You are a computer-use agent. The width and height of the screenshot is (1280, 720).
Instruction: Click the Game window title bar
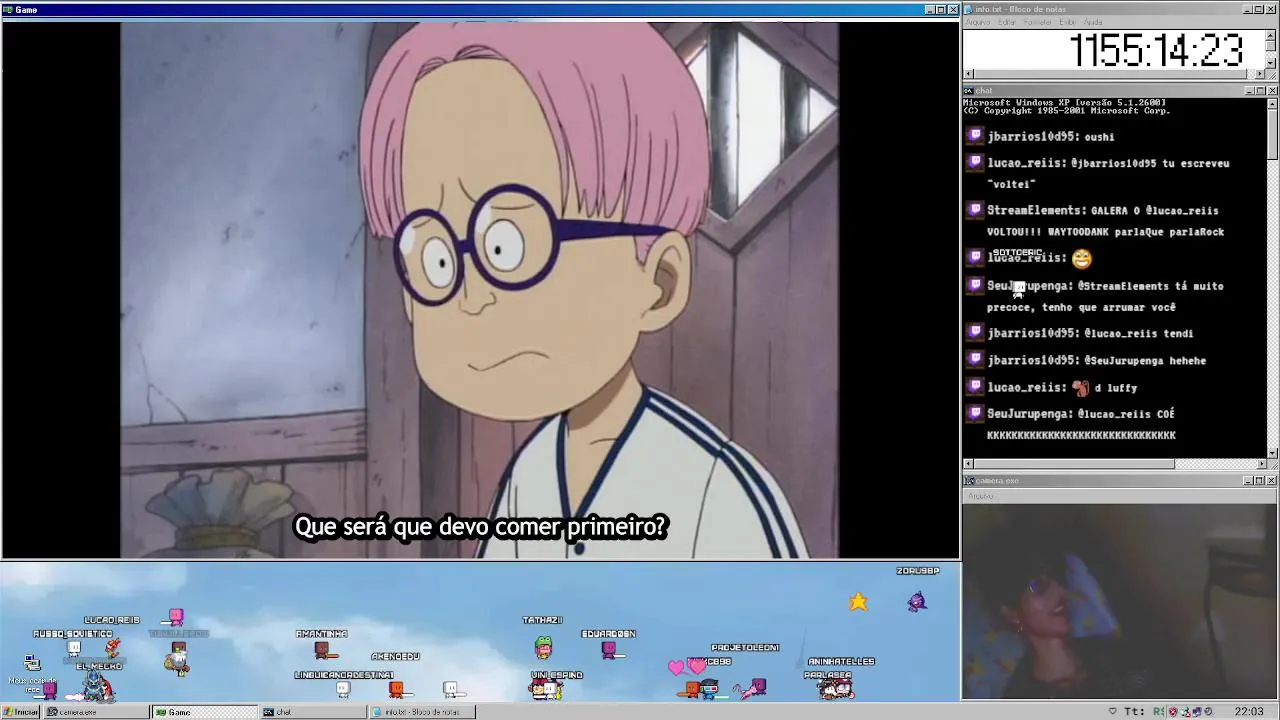pos(480,9)
